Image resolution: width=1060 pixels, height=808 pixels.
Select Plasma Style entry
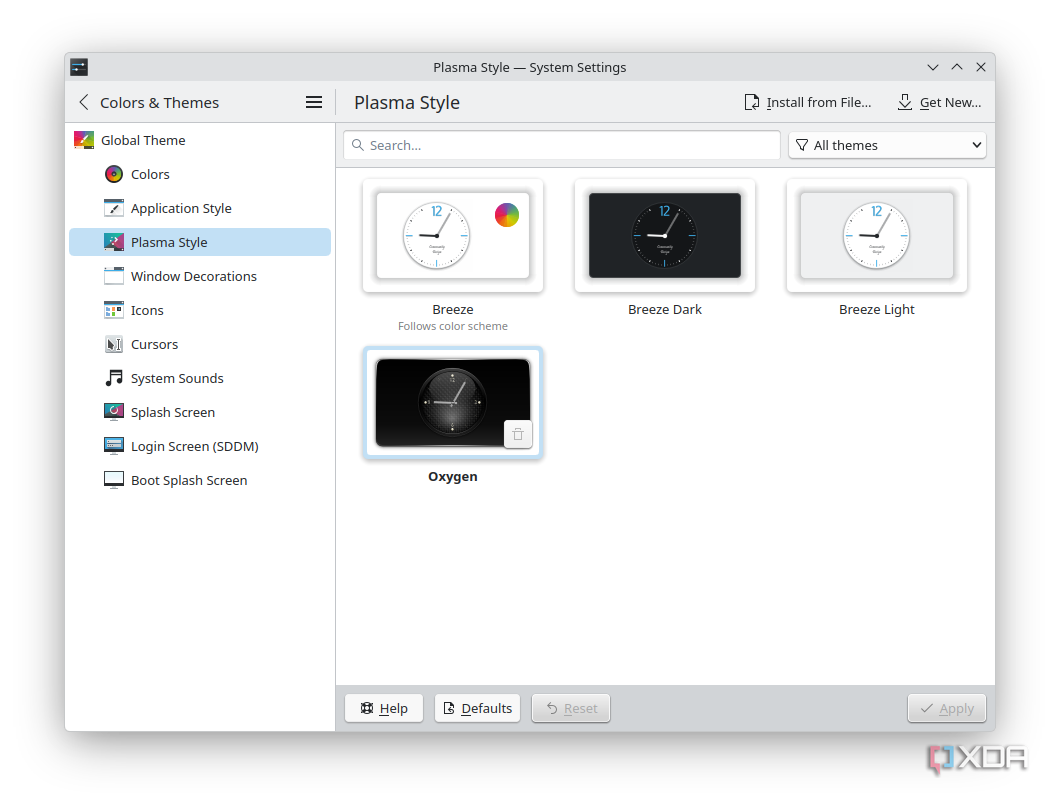(x=200, y=241)
